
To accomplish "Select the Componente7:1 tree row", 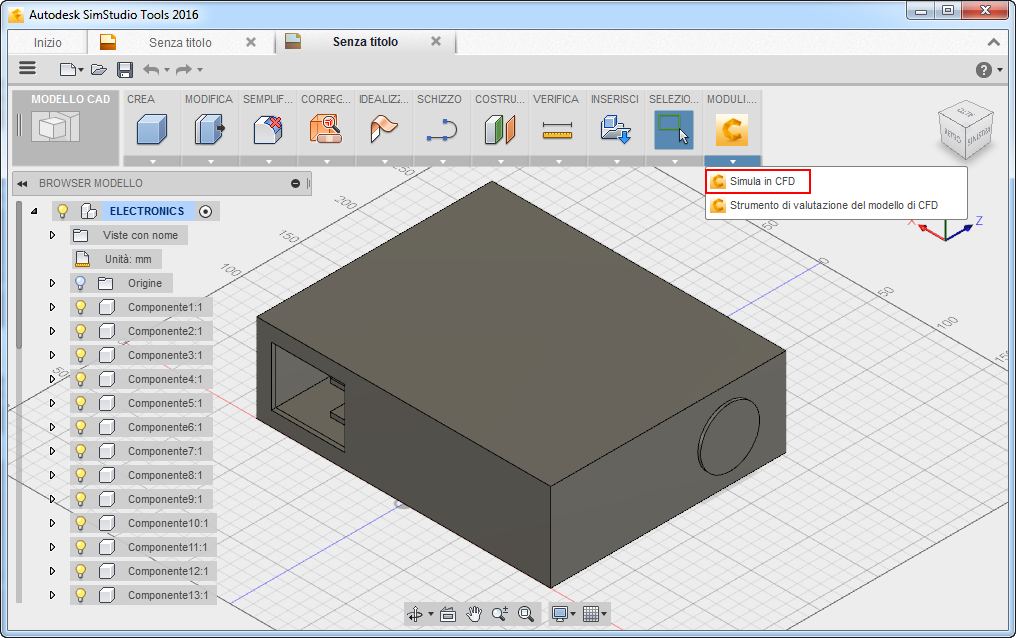I will (141, 451).
